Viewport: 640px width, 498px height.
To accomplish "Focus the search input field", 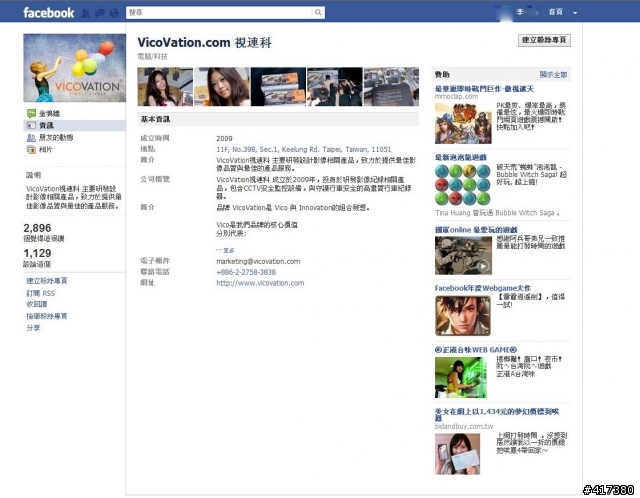I will (220, 13).
